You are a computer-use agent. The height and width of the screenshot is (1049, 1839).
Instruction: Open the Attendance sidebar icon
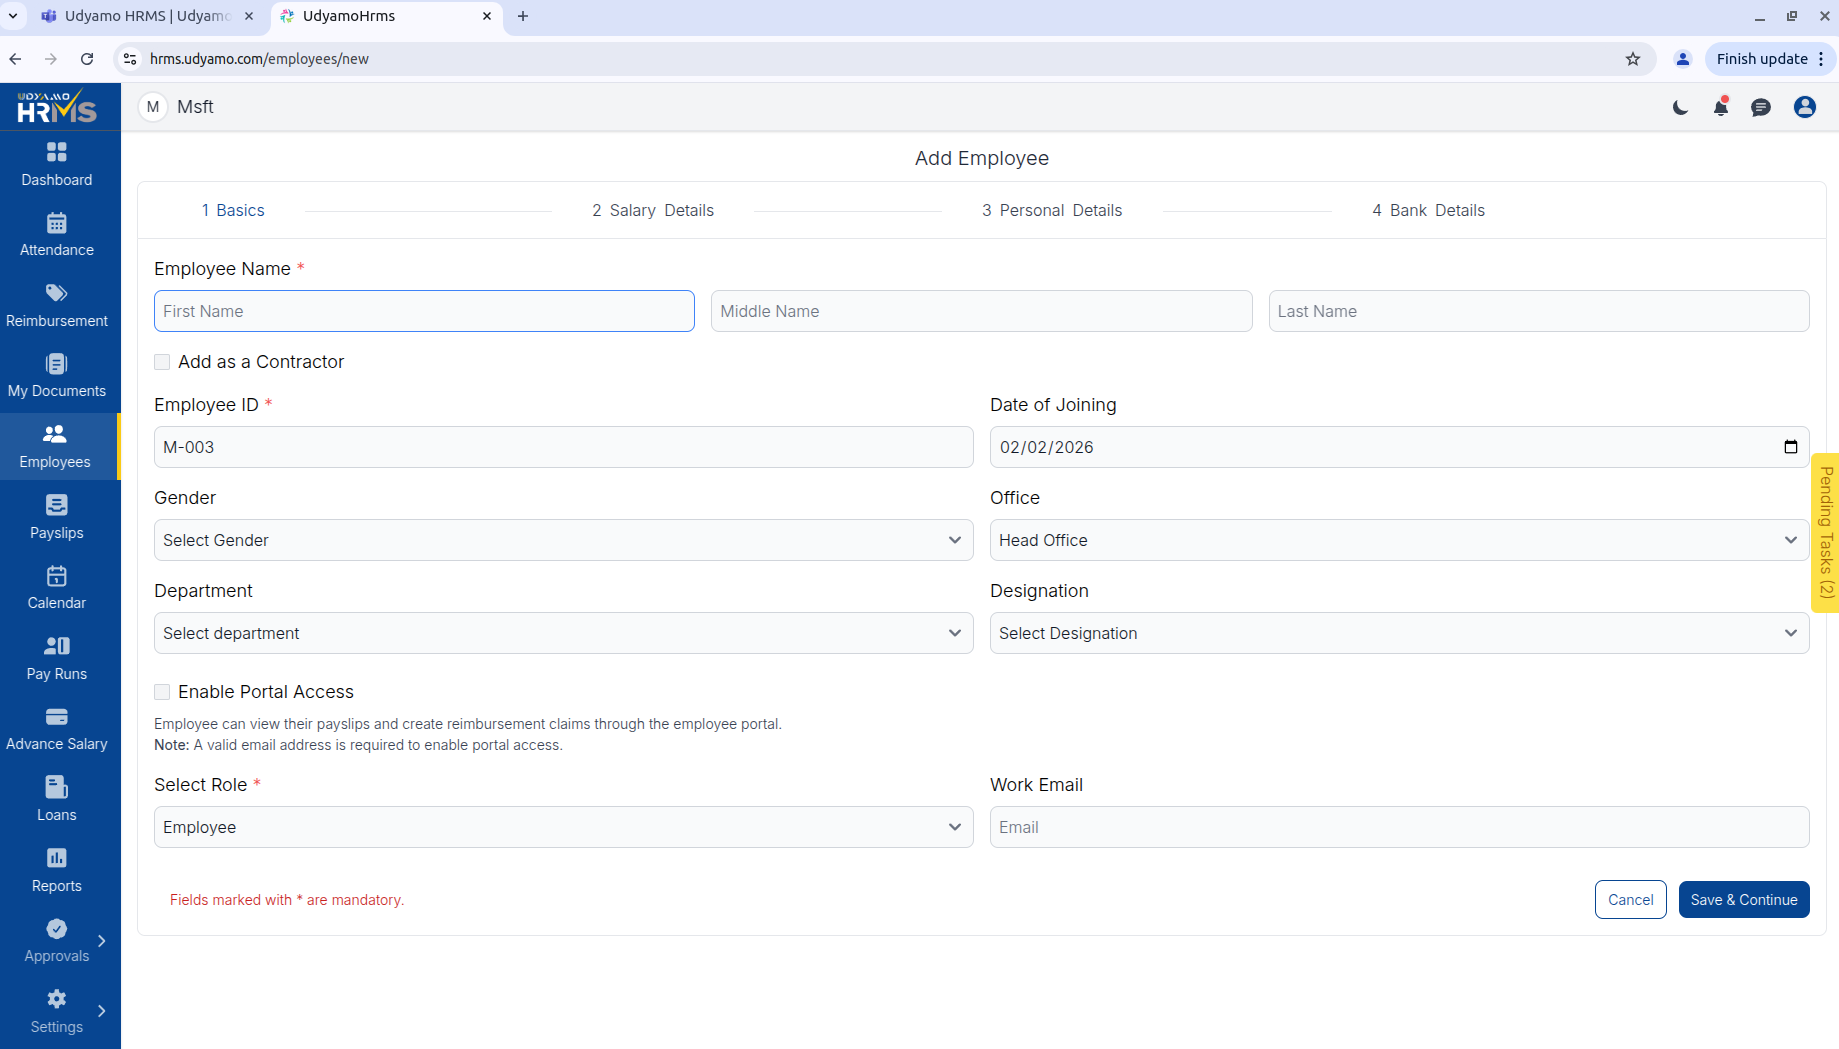point(57,223)
